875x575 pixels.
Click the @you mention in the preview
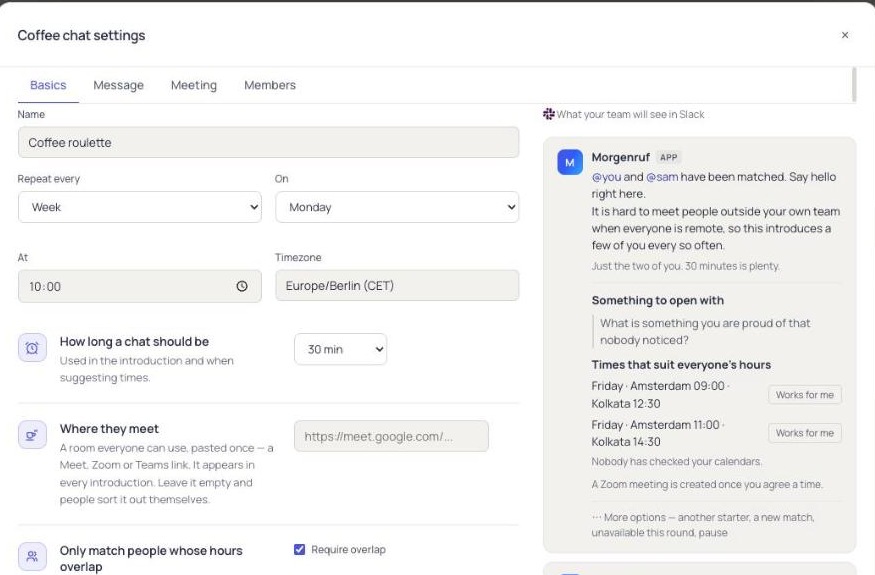[x=606, y=177]
